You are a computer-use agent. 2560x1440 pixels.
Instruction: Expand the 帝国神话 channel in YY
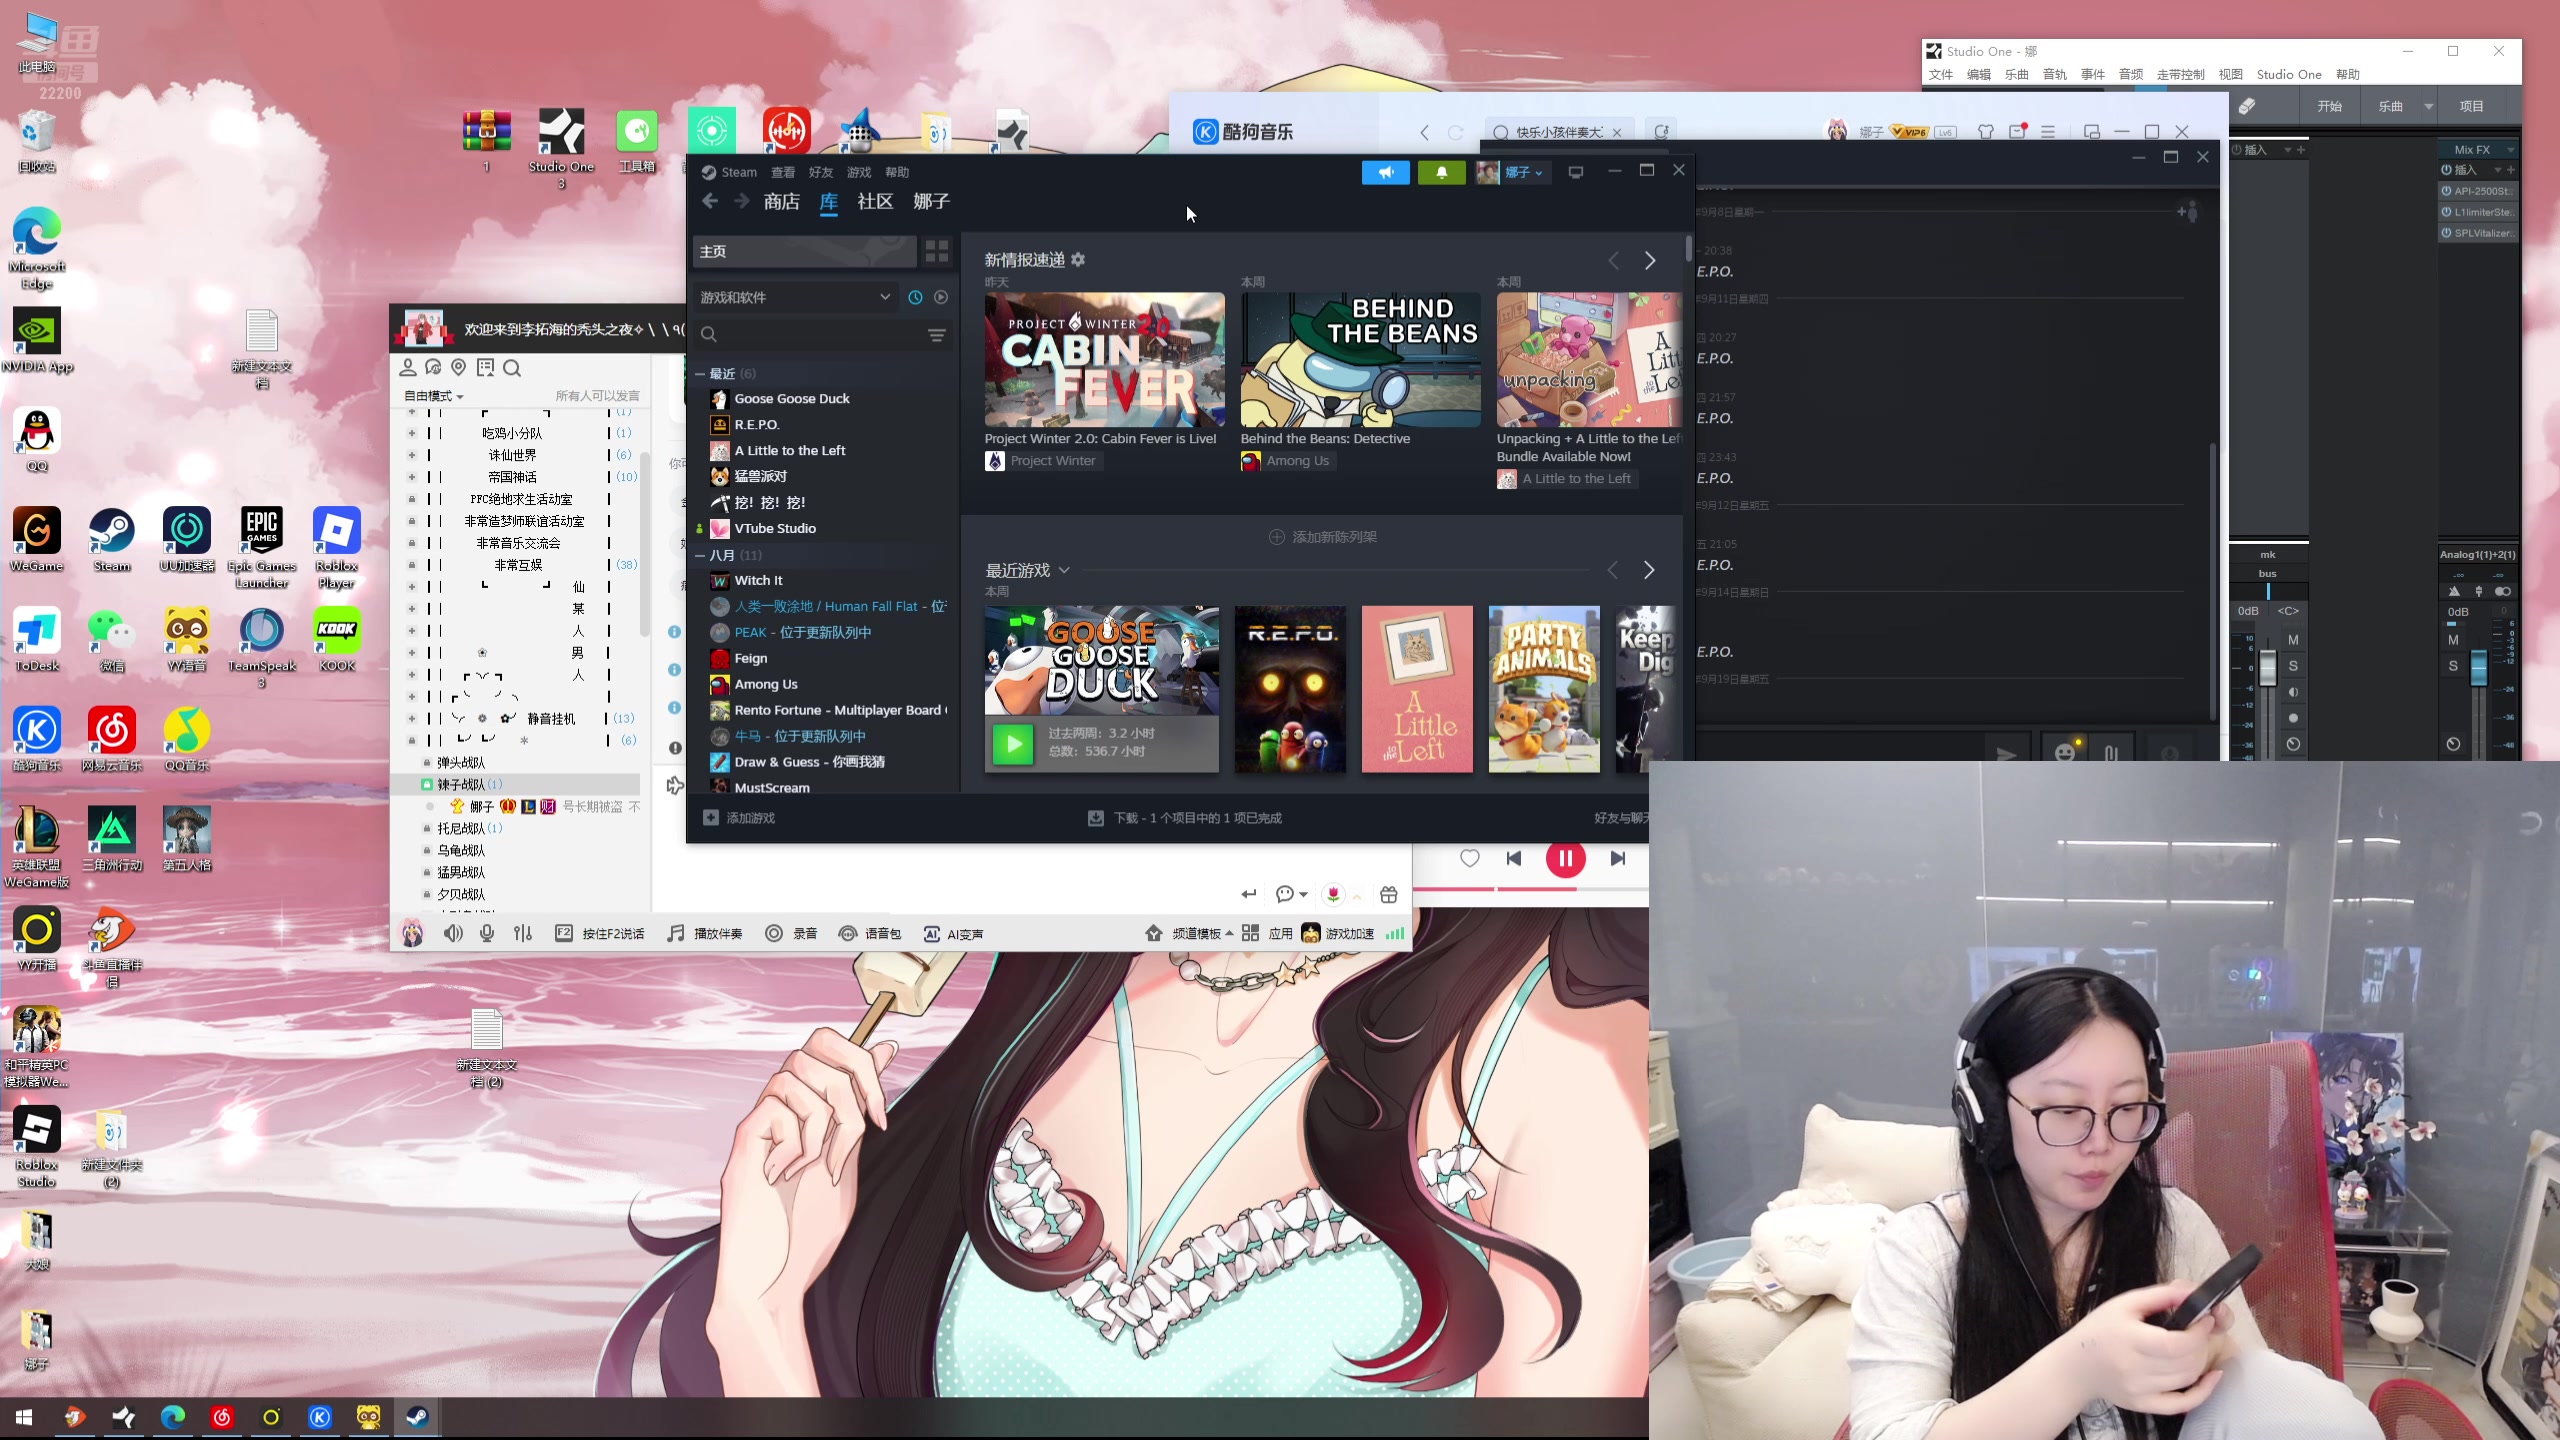pos(411,477)
